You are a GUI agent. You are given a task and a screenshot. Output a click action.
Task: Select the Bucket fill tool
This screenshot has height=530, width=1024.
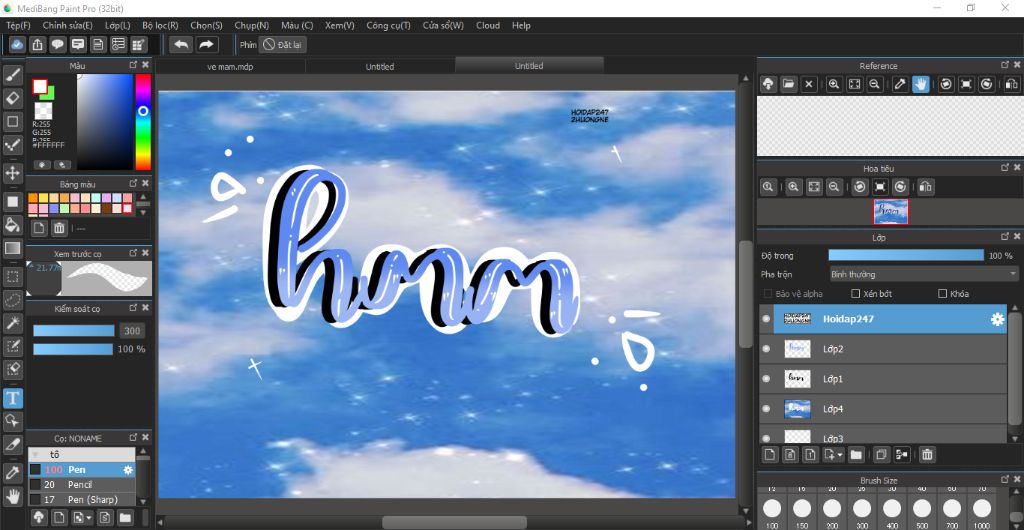pyautogui.click(x=12, y=225)
